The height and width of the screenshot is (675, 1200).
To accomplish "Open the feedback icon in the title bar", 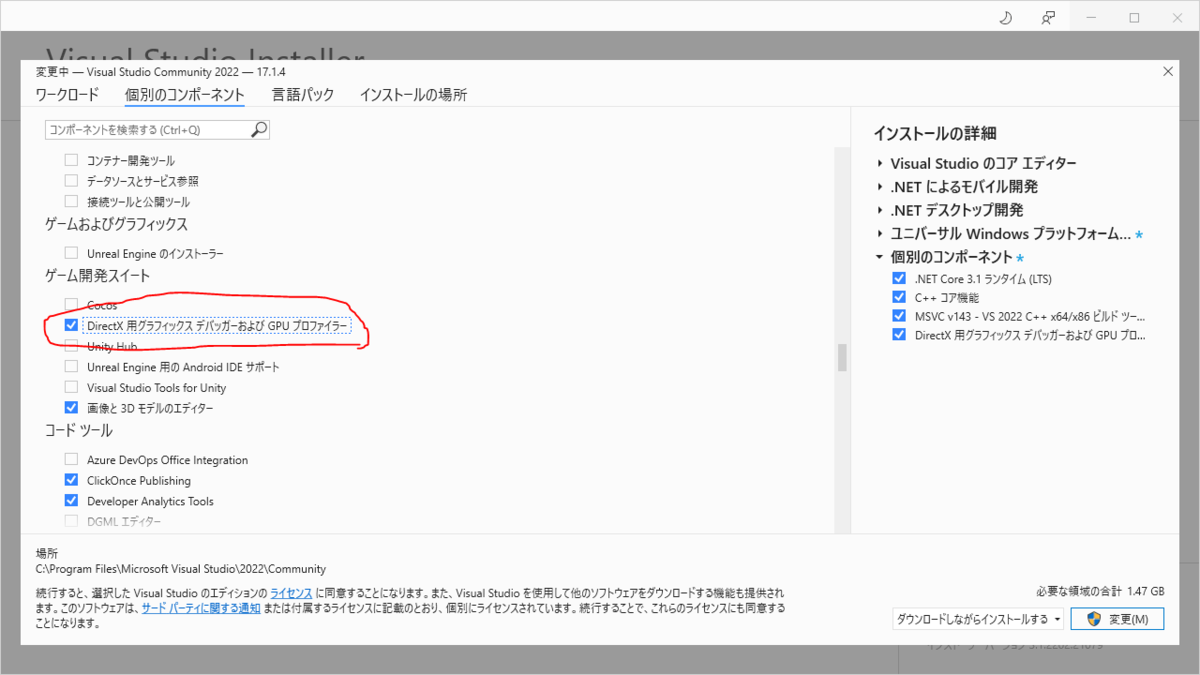I will (x=1047, y=17).
